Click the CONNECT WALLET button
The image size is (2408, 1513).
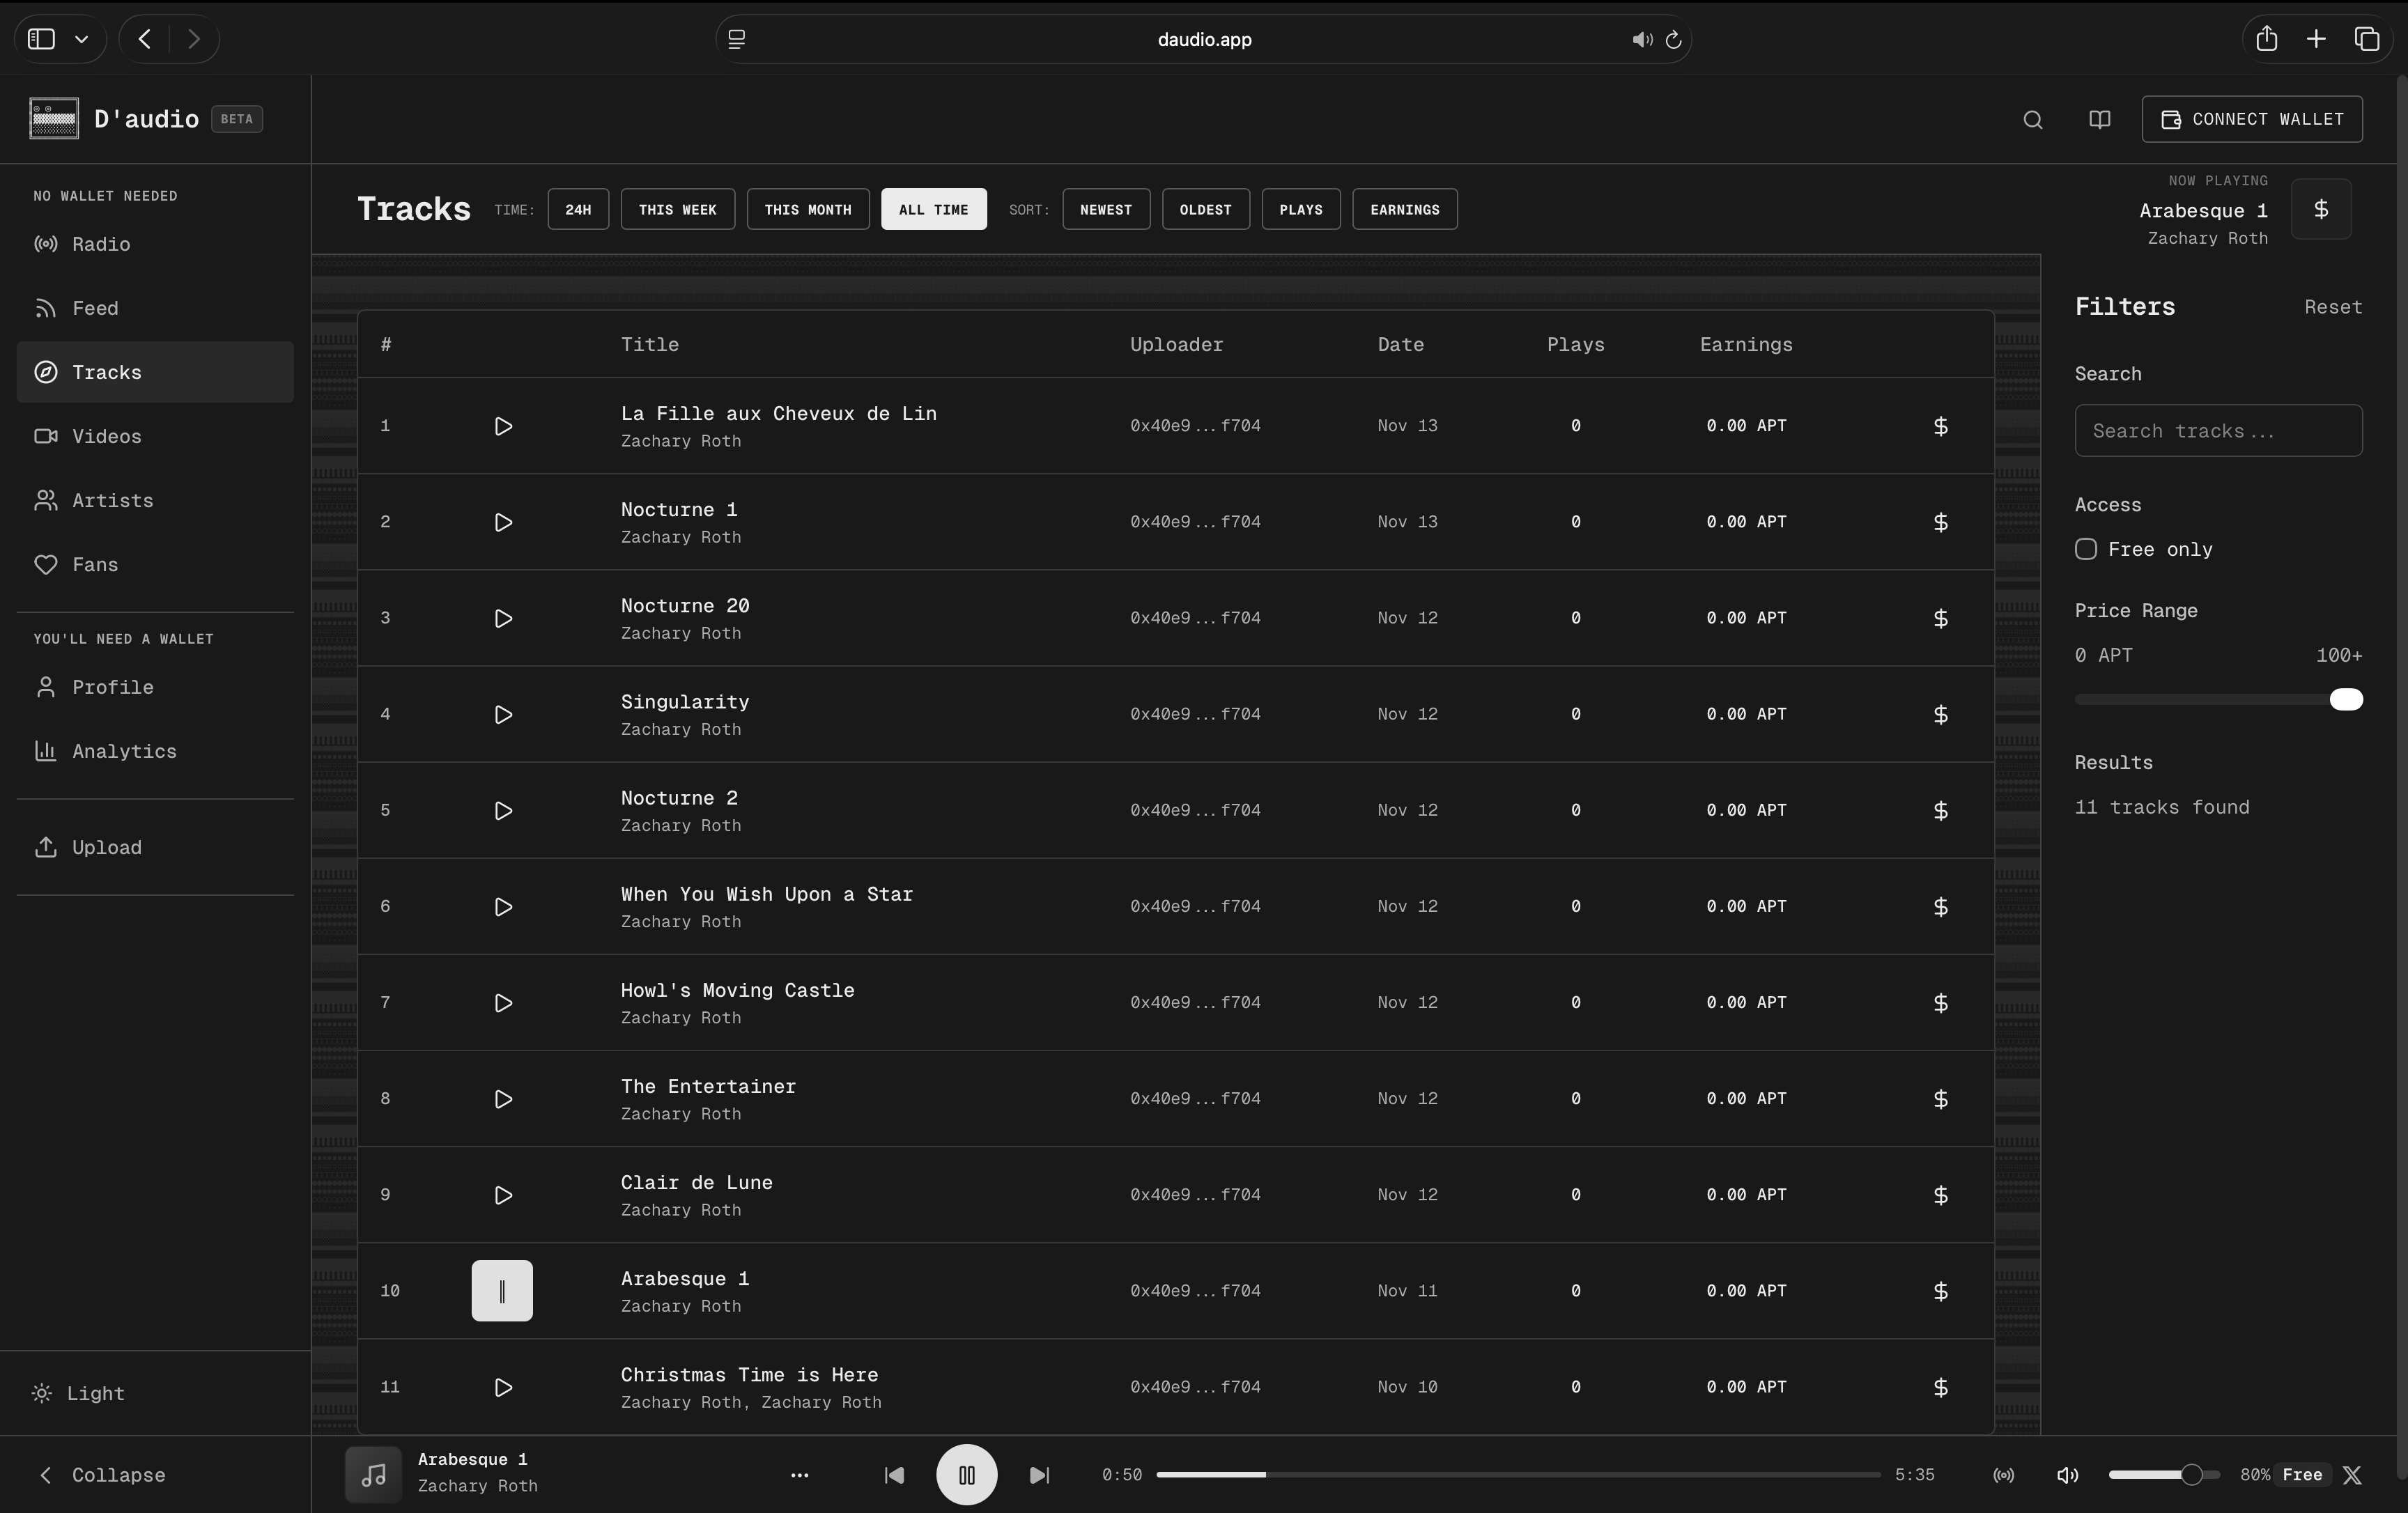coord(2252,118)
